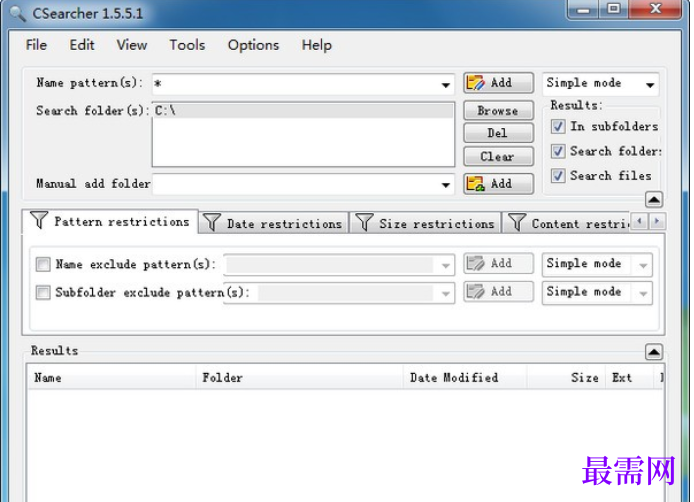Open the Manual add folder dropdown
Viewport: 694px width, 502px height.
pos(446,185)
